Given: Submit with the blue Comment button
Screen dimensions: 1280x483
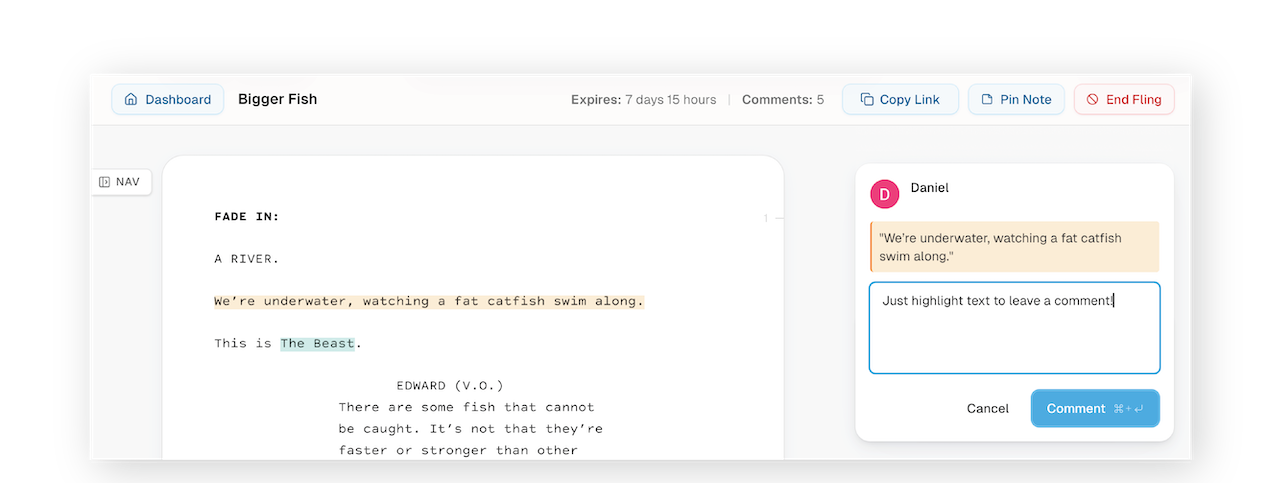Looking at the screenshot, I should coord(1094,408).
